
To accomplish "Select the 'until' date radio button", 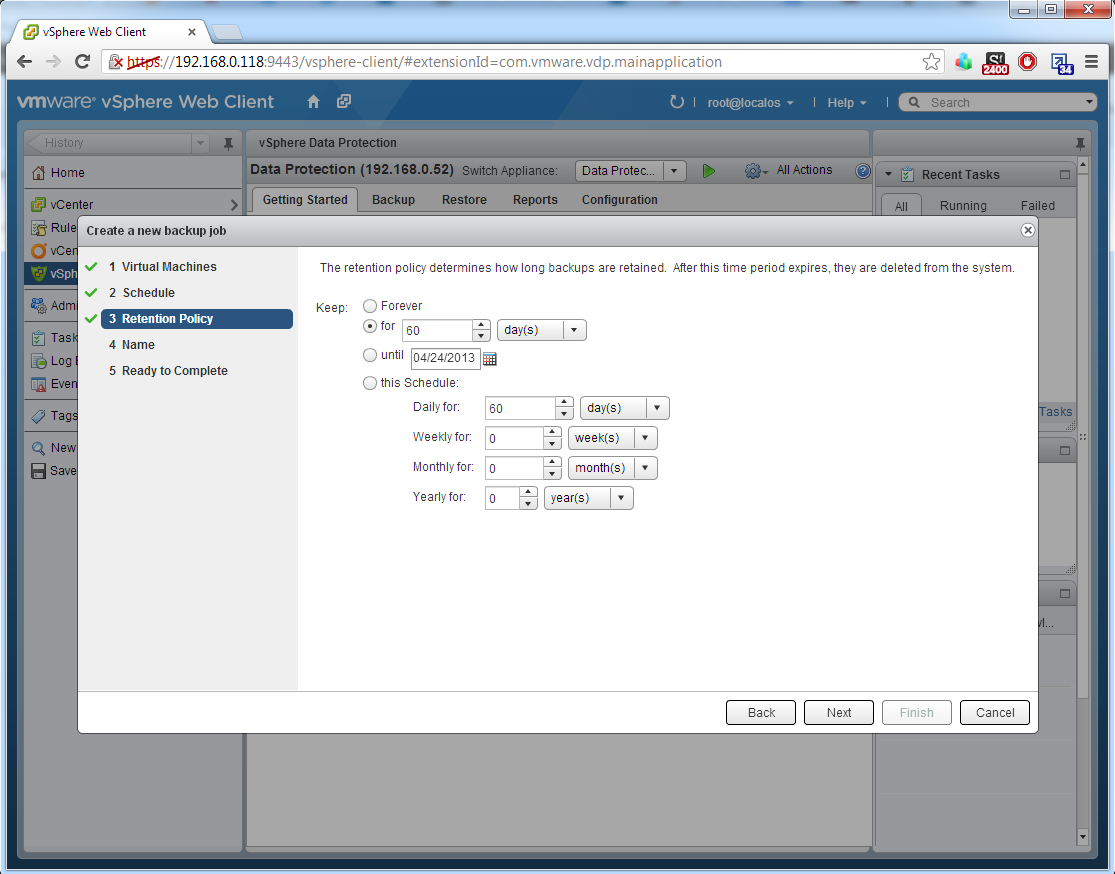I will 370,355.
